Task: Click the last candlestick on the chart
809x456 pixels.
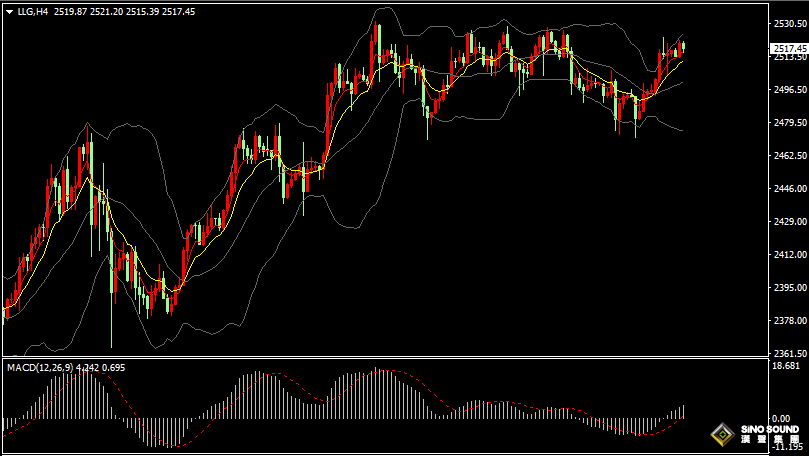Action: click(682, 47)
